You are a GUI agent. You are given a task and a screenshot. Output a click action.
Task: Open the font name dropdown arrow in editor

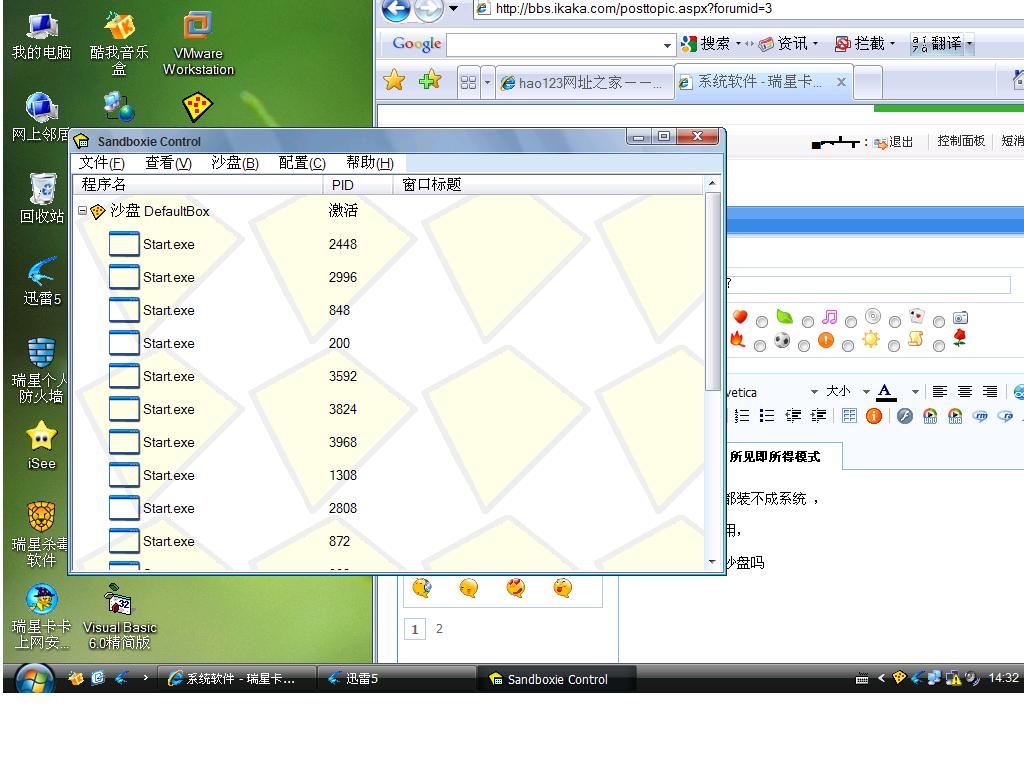tap(814, 392)
